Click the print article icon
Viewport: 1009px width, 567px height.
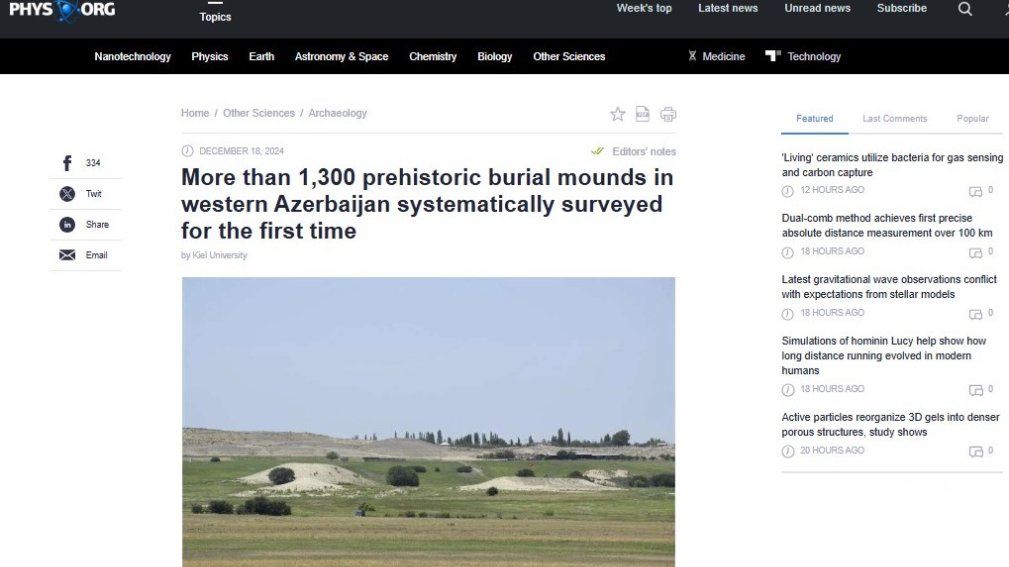668,114
